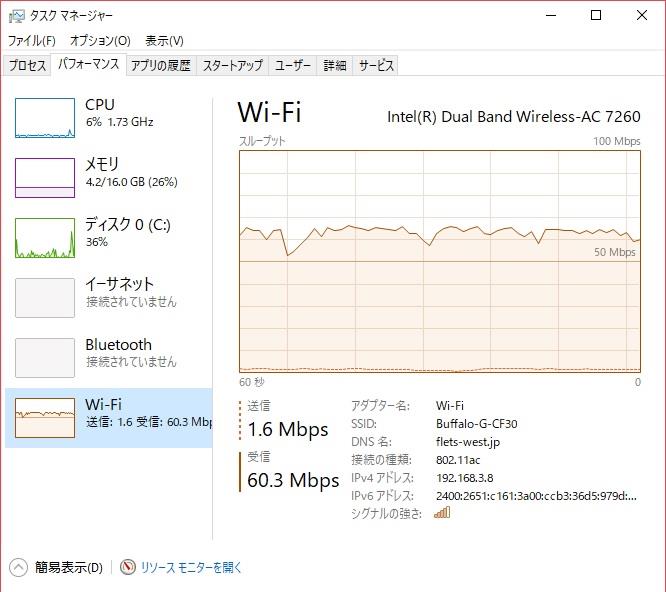Select the CPU usage graph thumbnail
The width and height of the screenshot is (666, 592).
point(45,118)
